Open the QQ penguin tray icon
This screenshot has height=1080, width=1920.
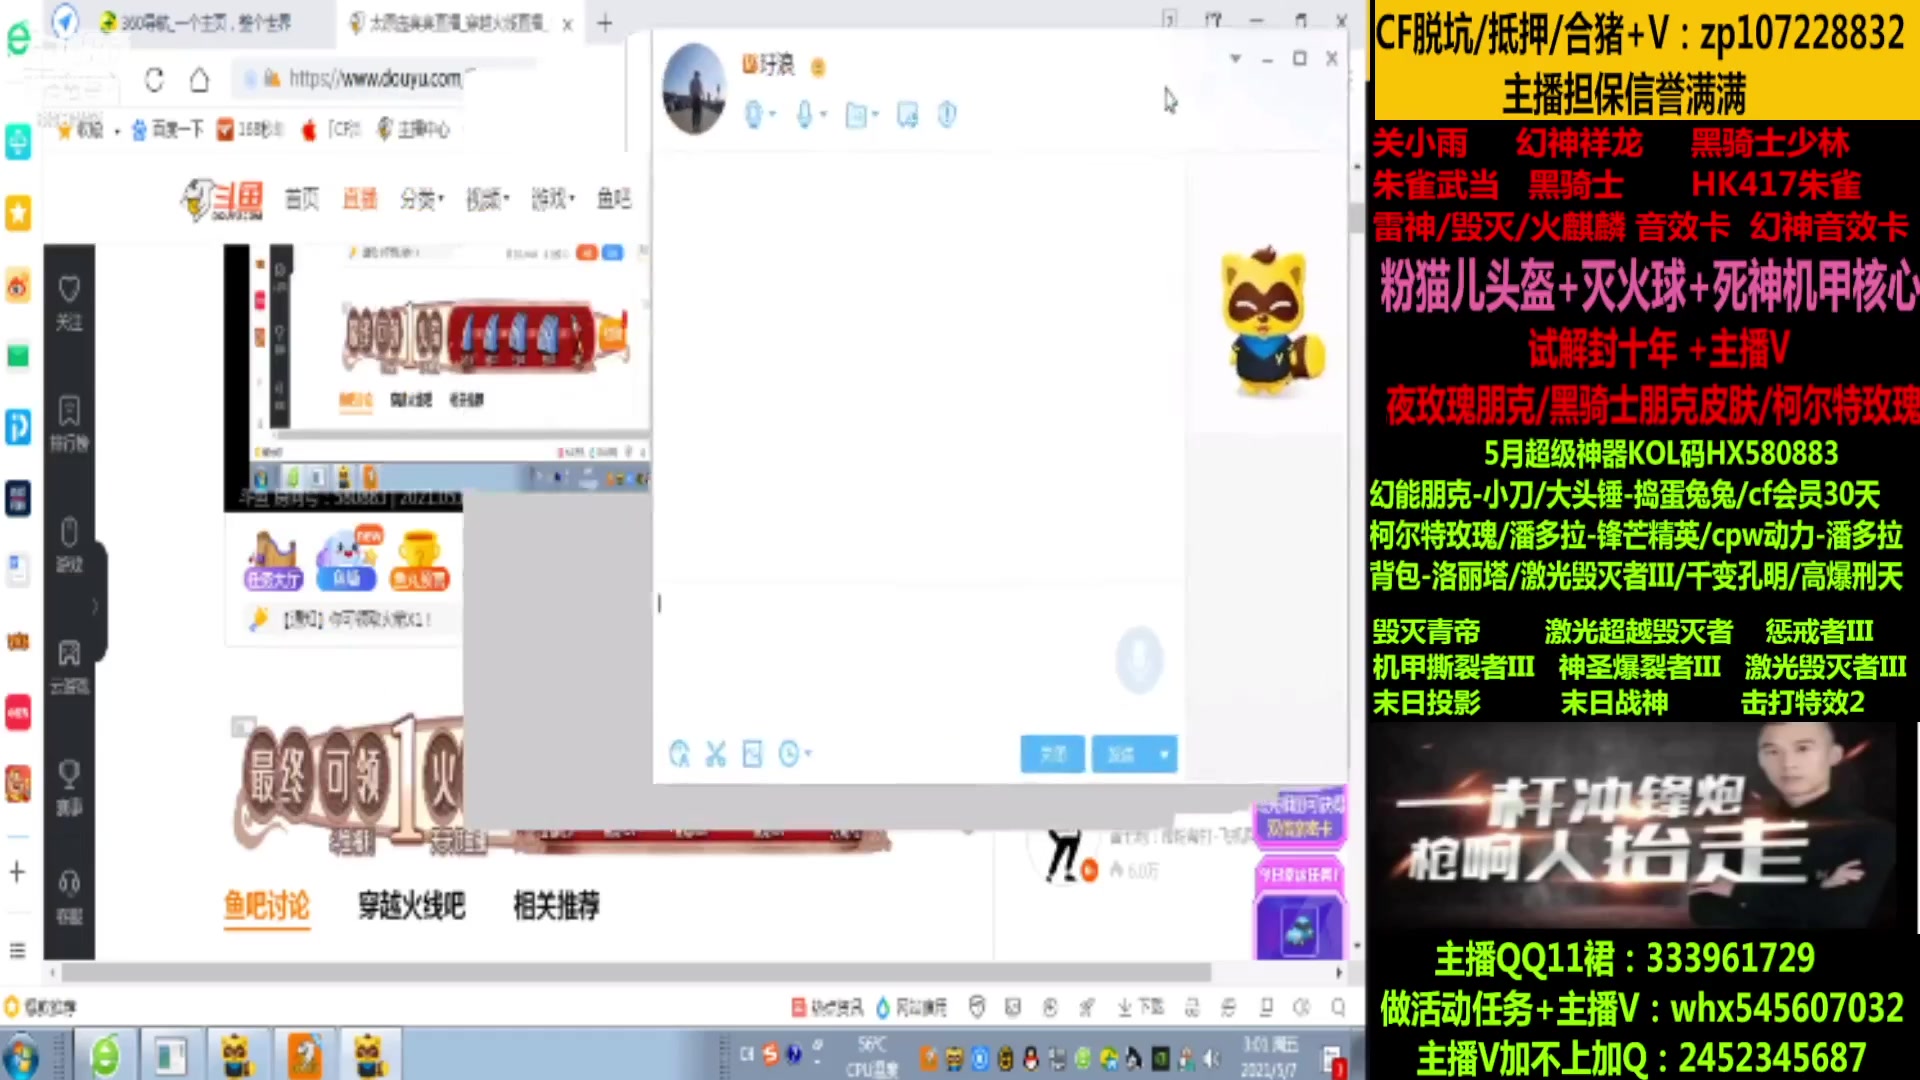[1031, 1058]
